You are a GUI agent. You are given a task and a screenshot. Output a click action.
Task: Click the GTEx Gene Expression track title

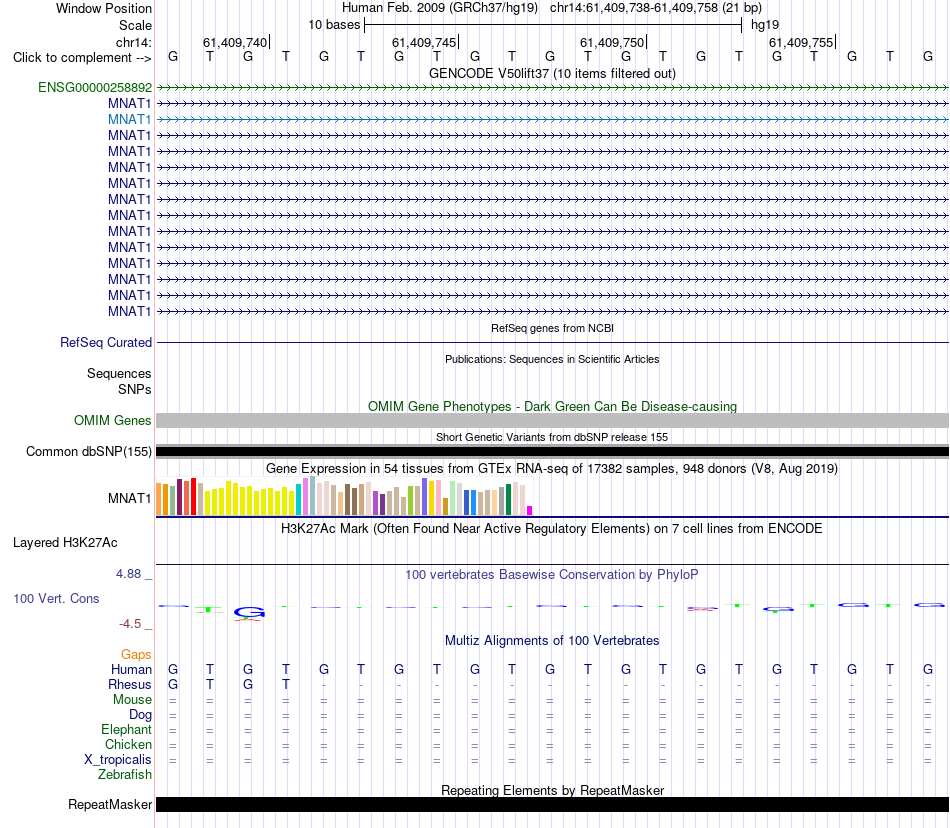[x=552, y=468]
